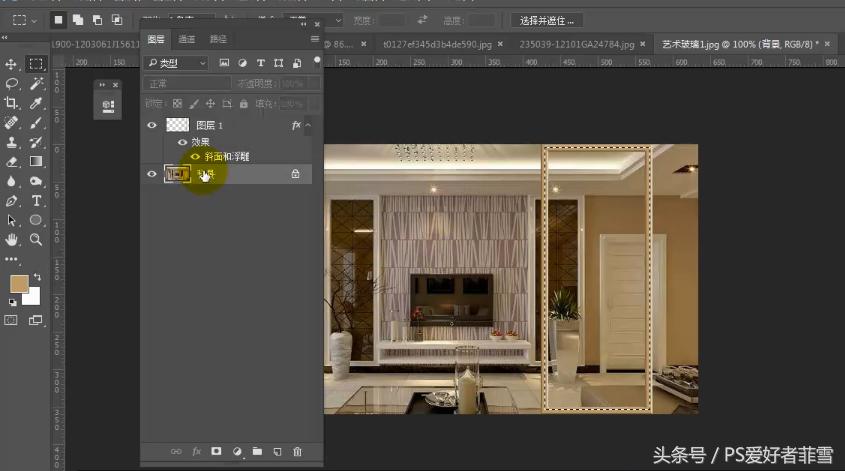Select the background layer thumbnail
845x471 pixels.
(x=177, y=174)
